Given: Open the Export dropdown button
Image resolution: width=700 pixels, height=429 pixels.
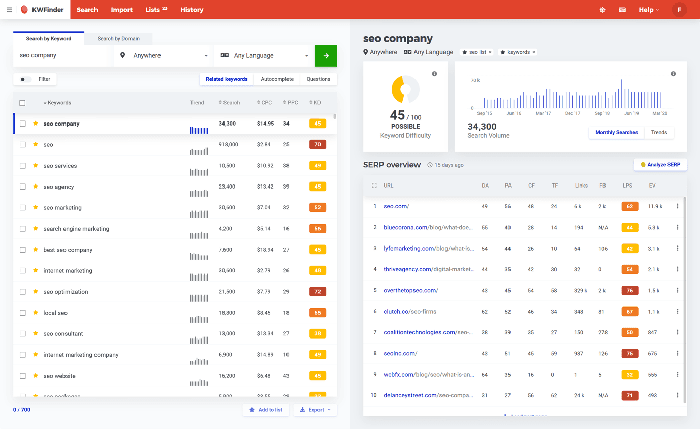Looking at the screenshot, I should tap(315, 410).
